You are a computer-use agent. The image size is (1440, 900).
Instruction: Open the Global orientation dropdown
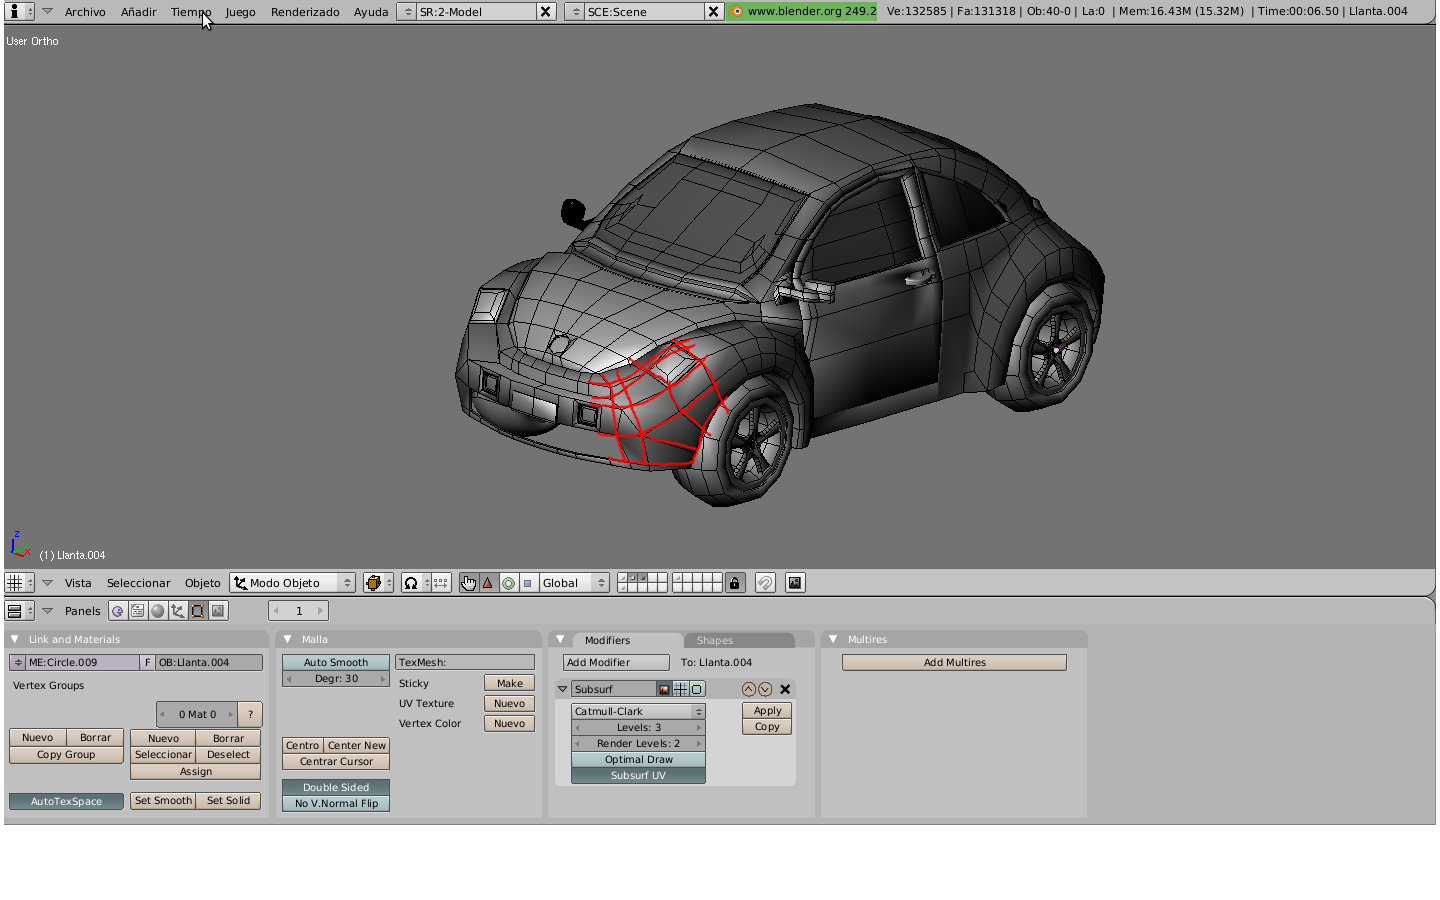pos(574,583)
